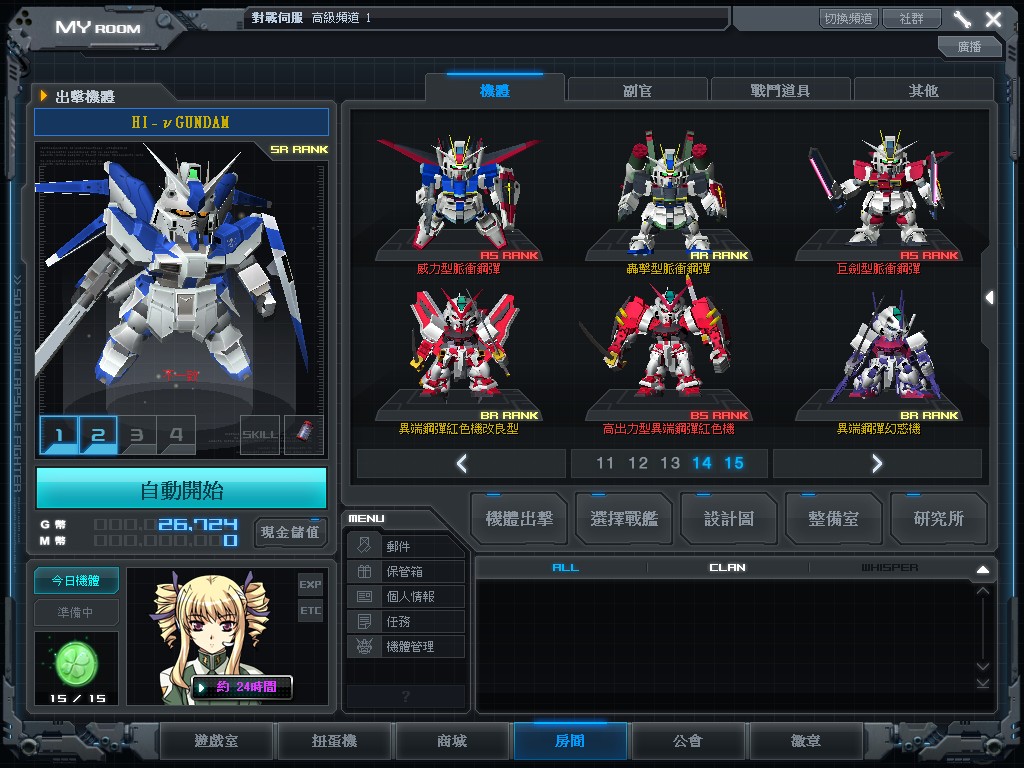Expand the chat panel with up arrow
Image resolution: width=1024 pixels, height=768 pixels.
click(x=982, y=569)
